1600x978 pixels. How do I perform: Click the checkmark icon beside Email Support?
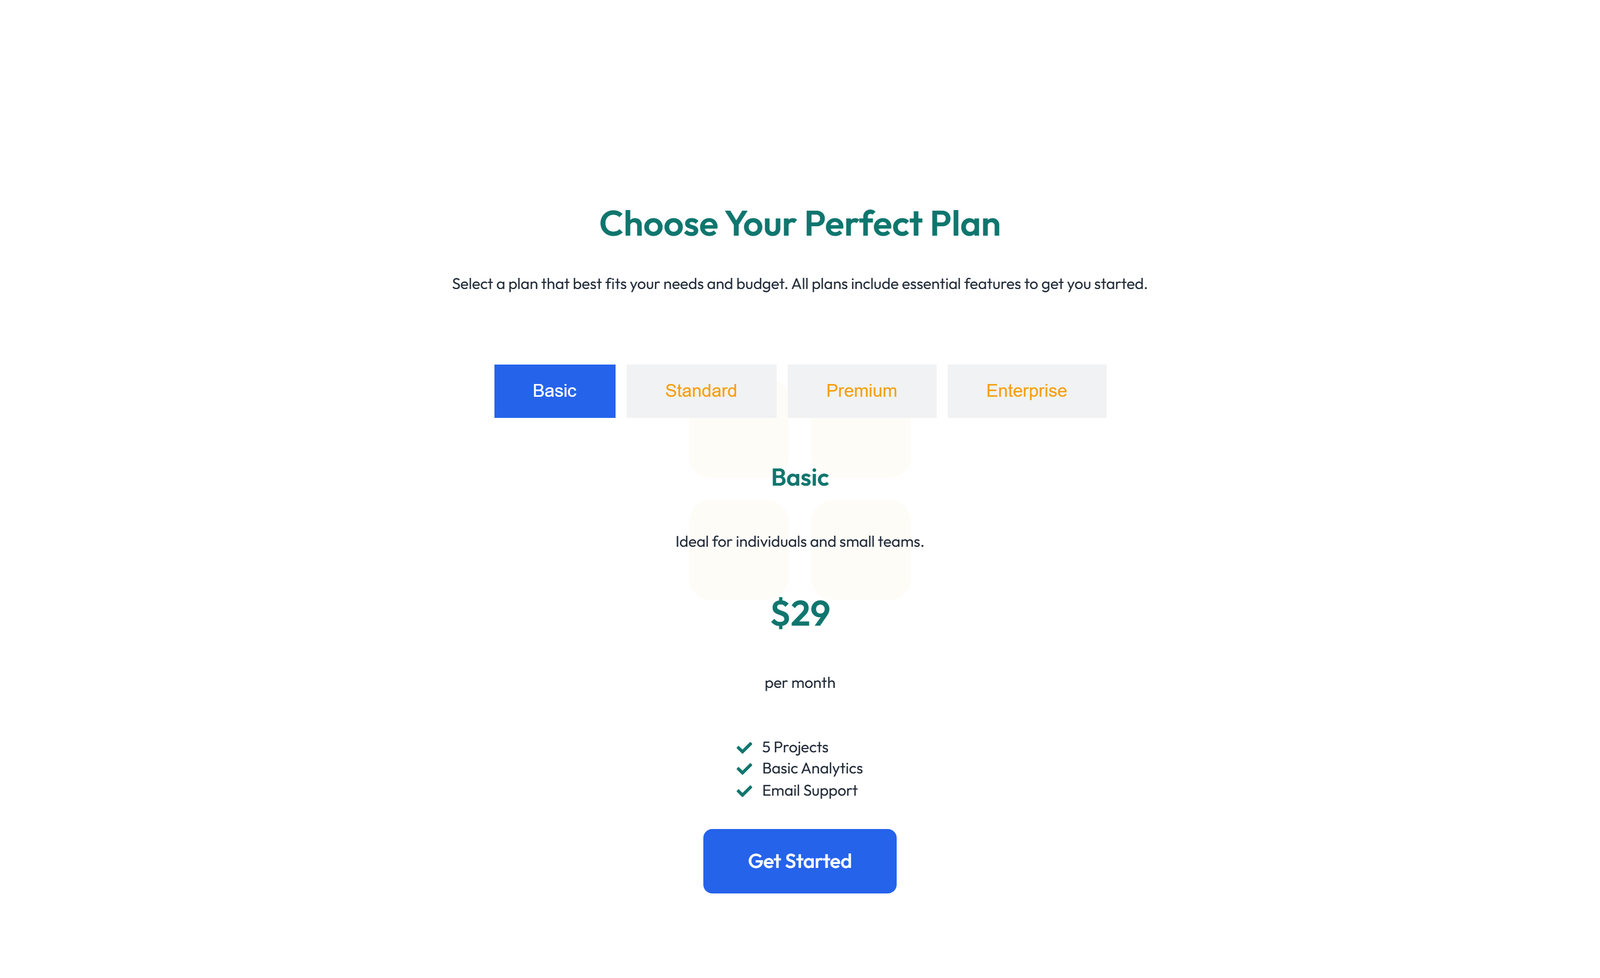pos(744,790)
